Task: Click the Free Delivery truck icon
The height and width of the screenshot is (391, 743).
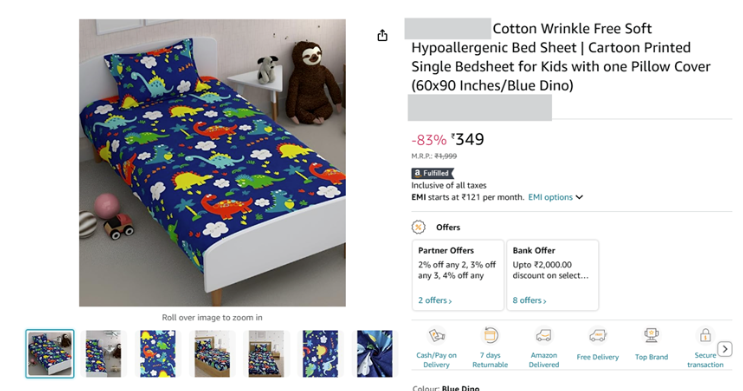Action: coord(598,336)
